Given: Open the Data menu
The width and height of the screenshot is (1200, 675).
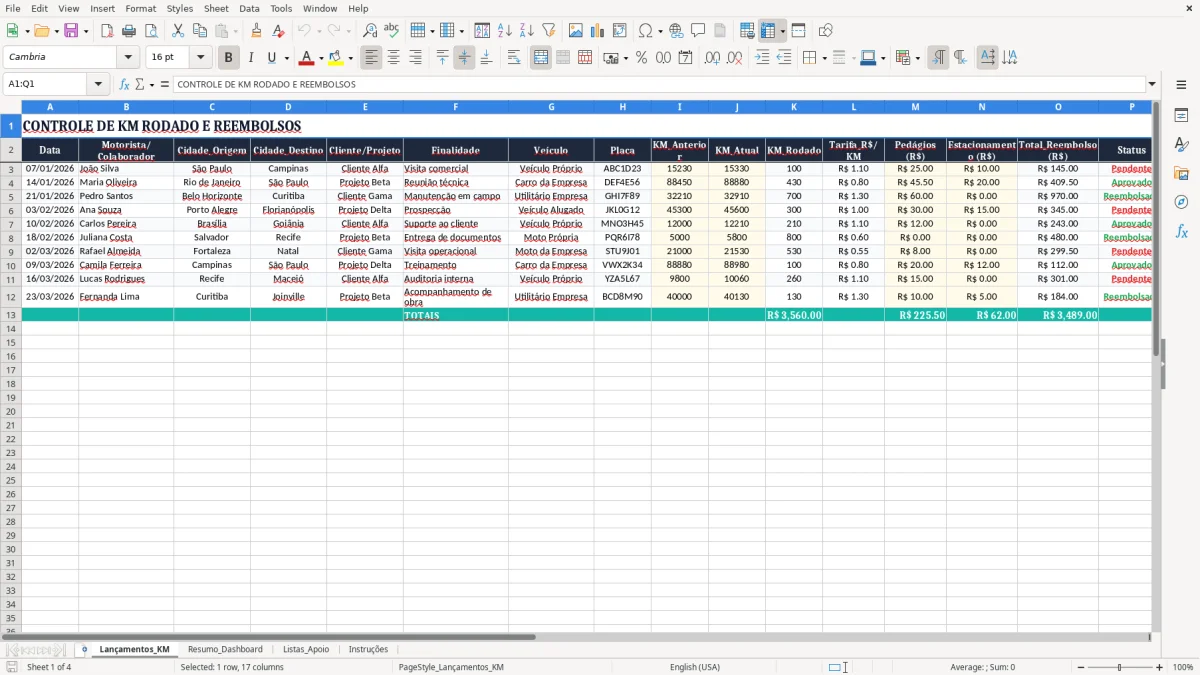Looking at the screenshot, I should point(249,8).
